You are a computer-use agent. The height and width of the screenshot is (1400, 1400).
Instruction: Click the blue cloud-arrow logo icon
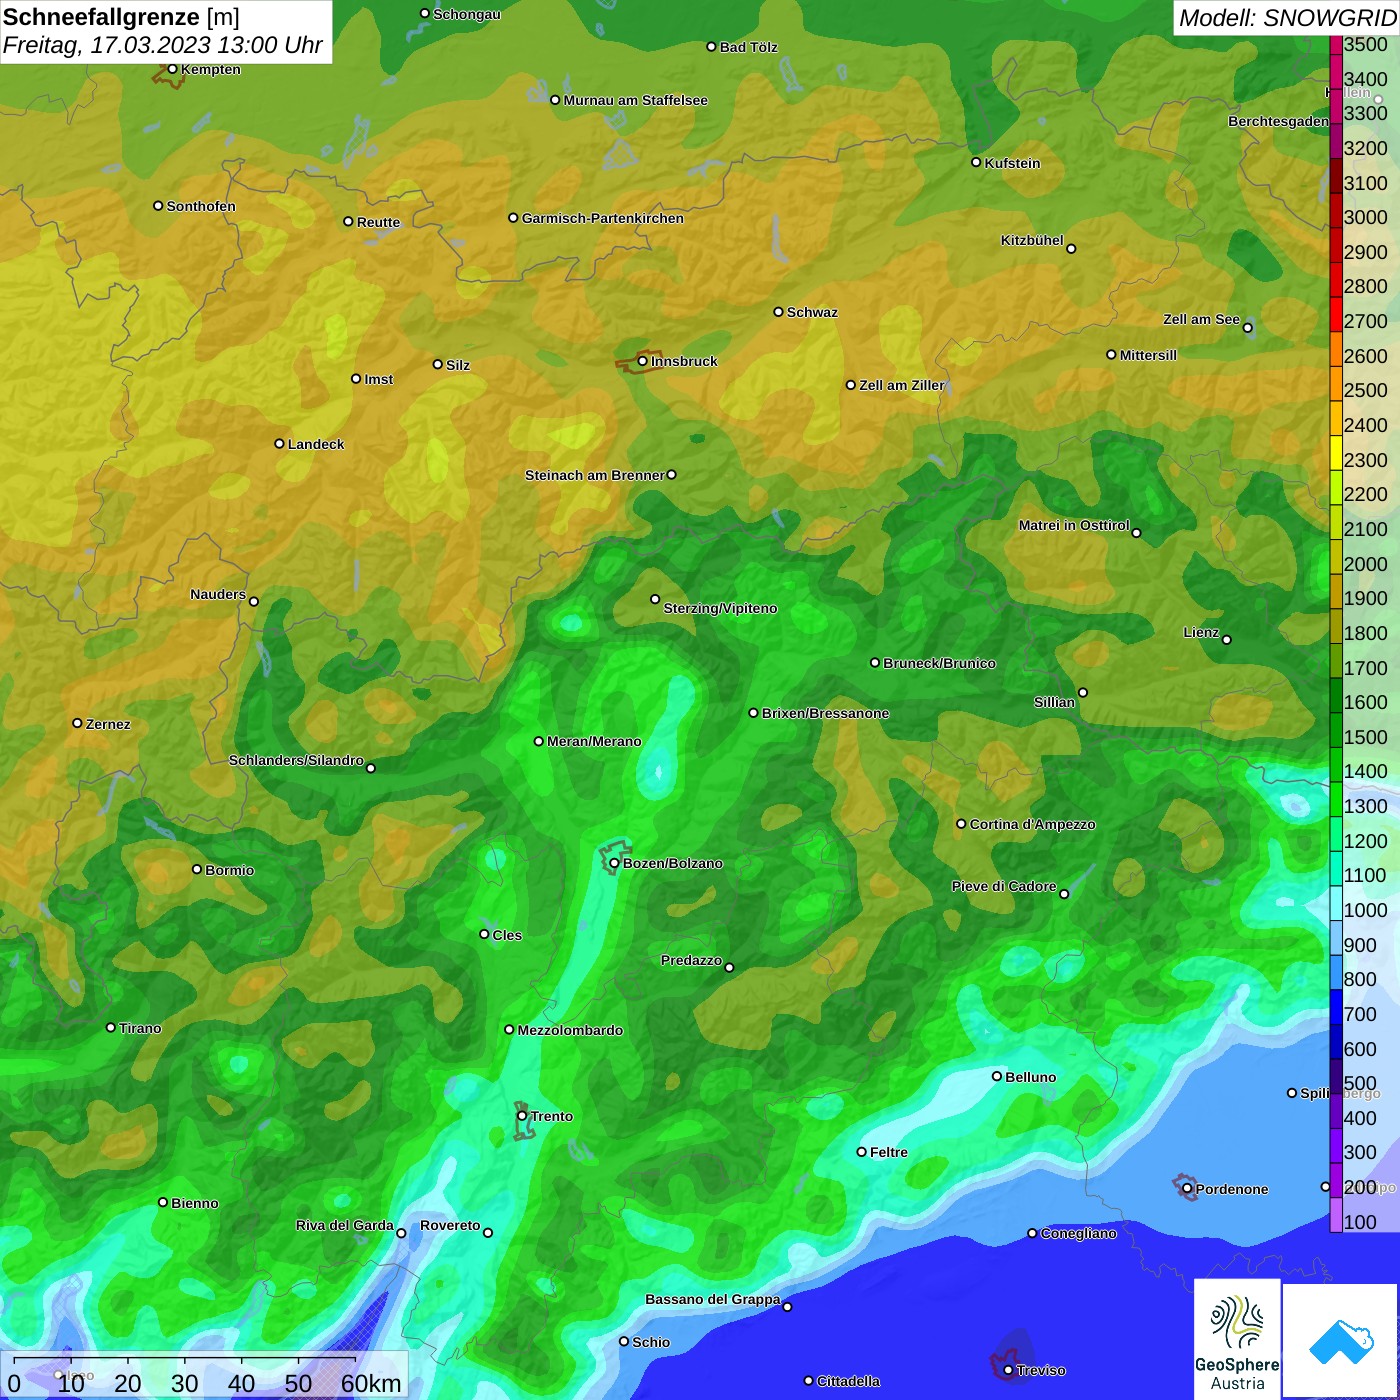pos(1341,1342)
